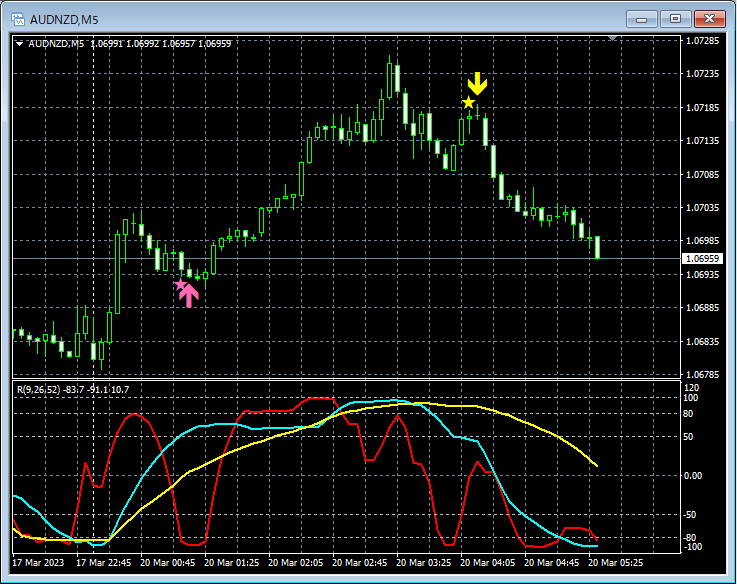Click the pink up arrow buy signal
The width and height of the screenshot is (737, 584).
189,295
